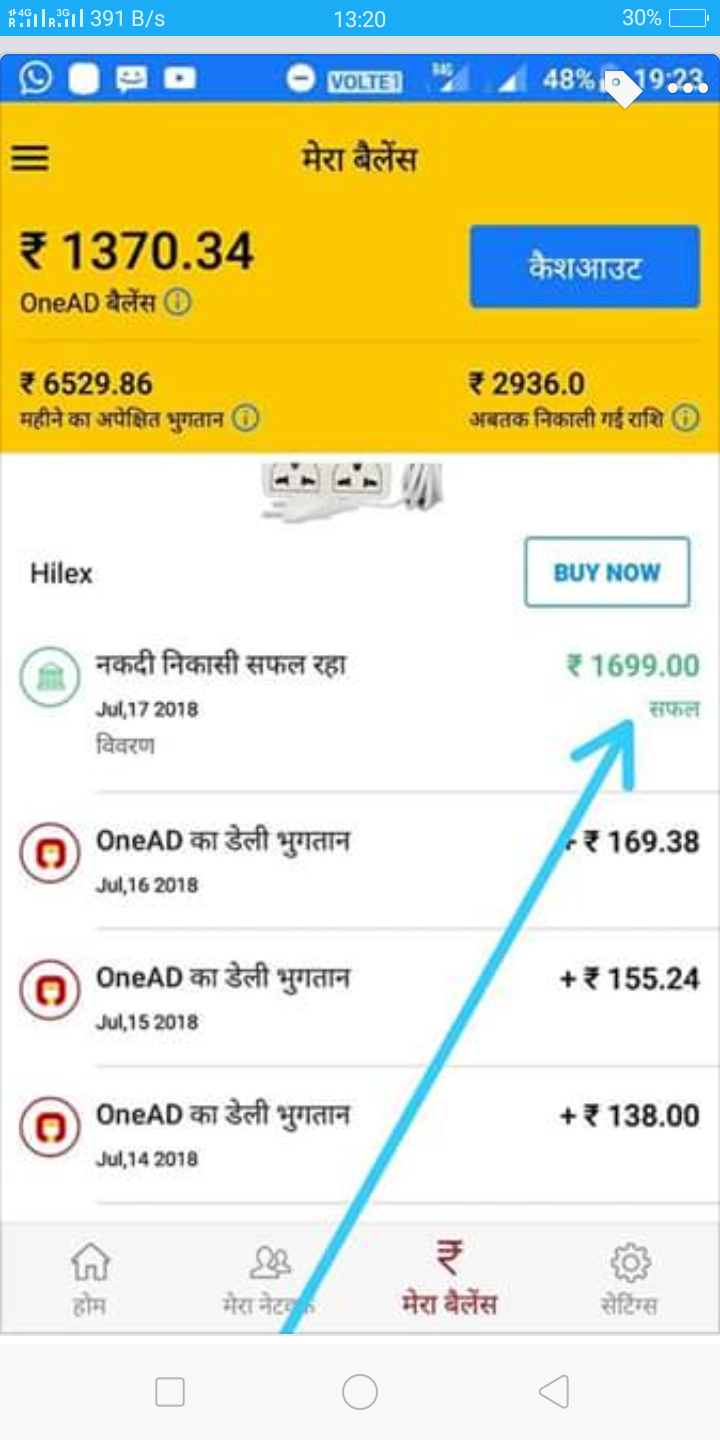Tap the Android home circle button
Screen dimensions: 720x1440
360,1391
